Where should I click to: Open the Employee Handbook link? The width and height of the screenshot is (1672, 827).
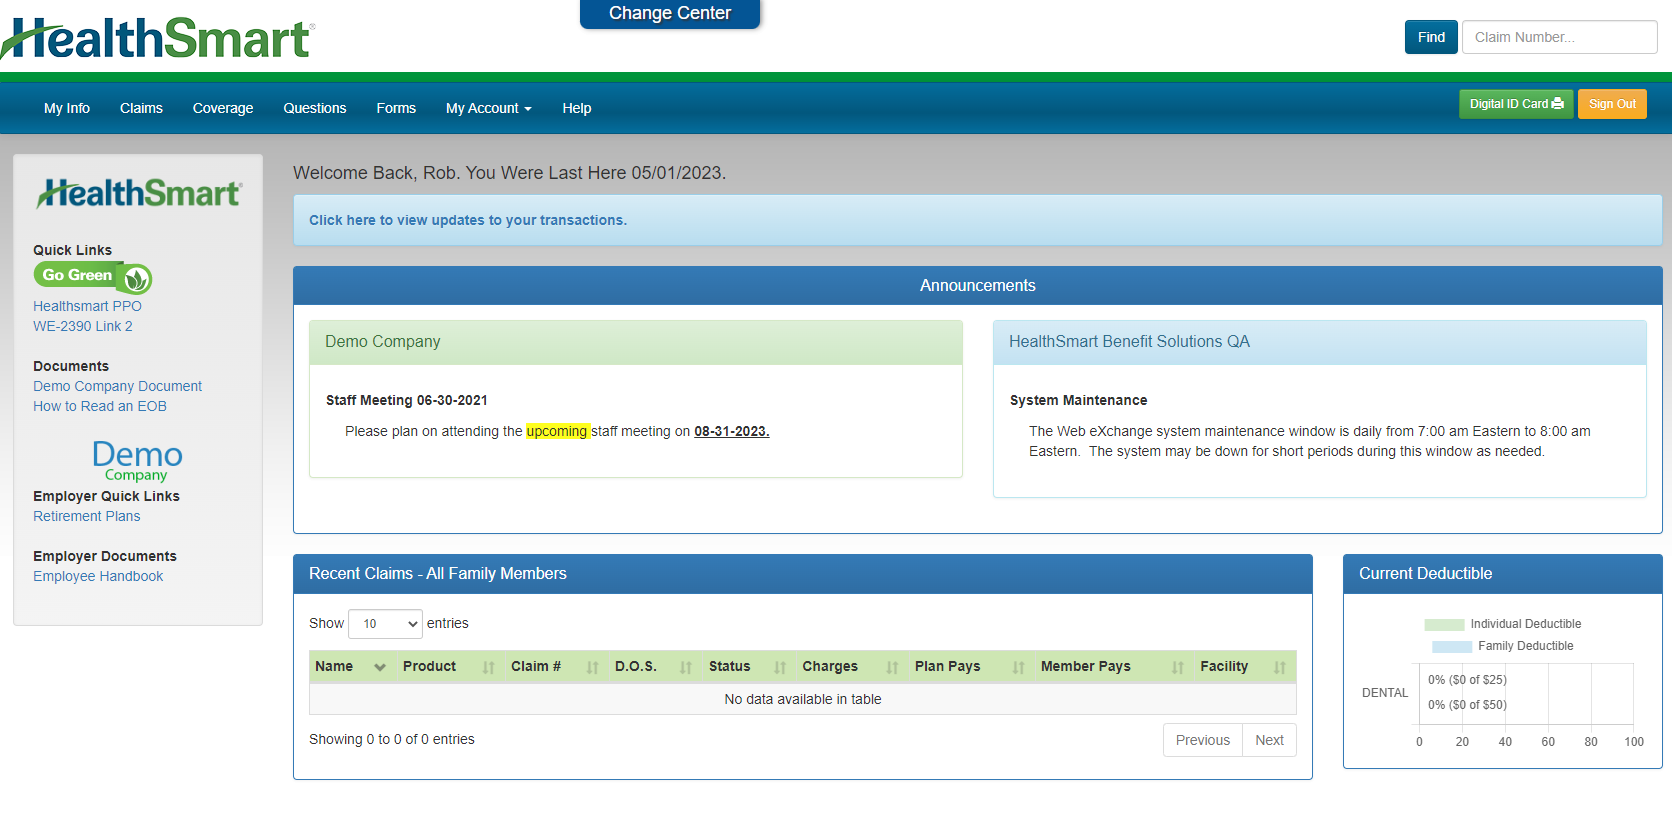pyautogui.click(x=98, y=576)
